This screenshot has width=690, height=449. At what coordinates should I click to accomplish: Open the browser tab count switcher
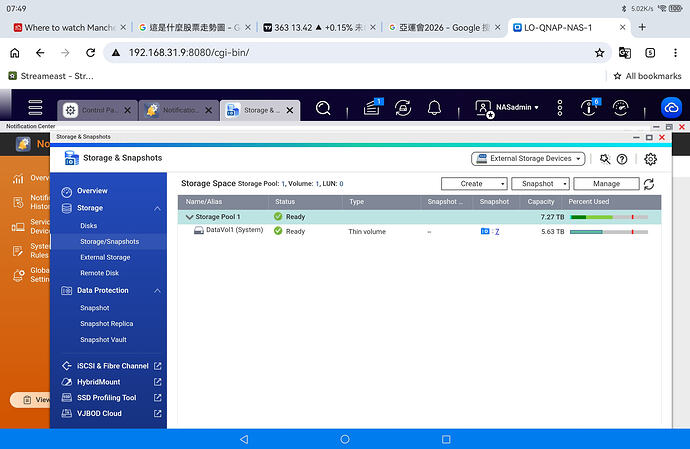(x=650, y=53)
